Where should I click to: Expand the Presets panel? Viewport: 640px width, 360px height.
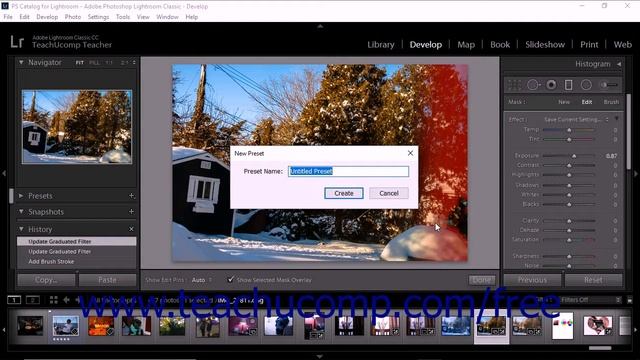click(21, 196)
